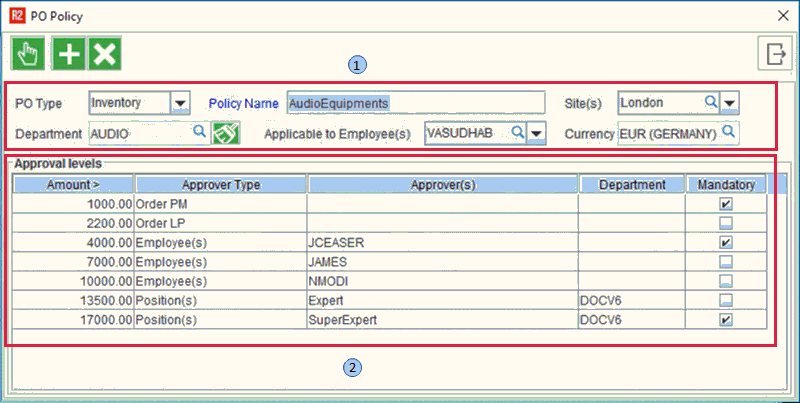Open the PO Type dropdown
Screen dimensions: 800x403
point(180,102)
